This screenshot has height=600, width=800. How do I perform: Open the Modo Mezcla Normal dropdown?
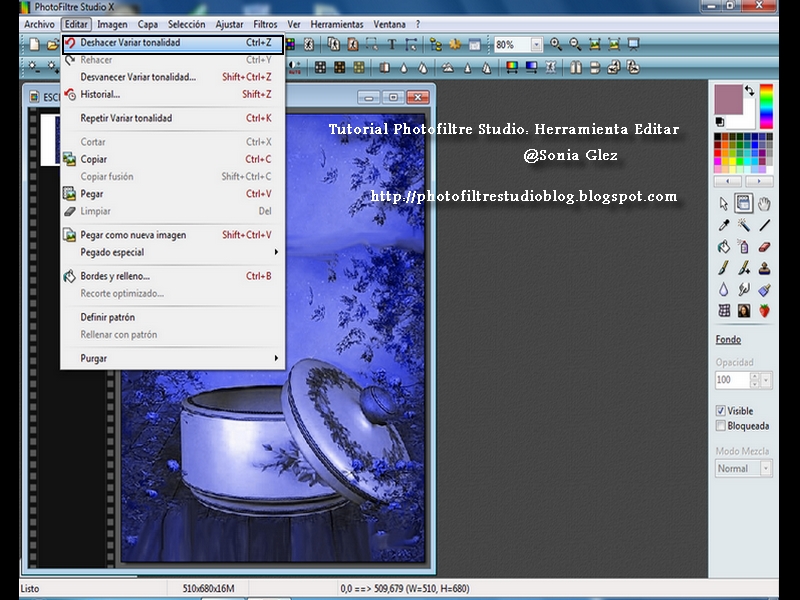point(766,468)
